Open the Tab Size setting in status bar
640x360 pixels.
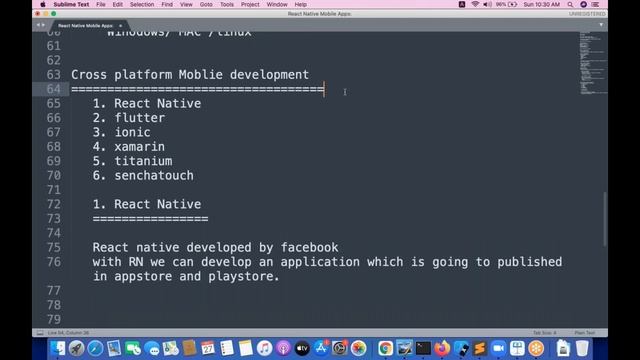(544, 333)
